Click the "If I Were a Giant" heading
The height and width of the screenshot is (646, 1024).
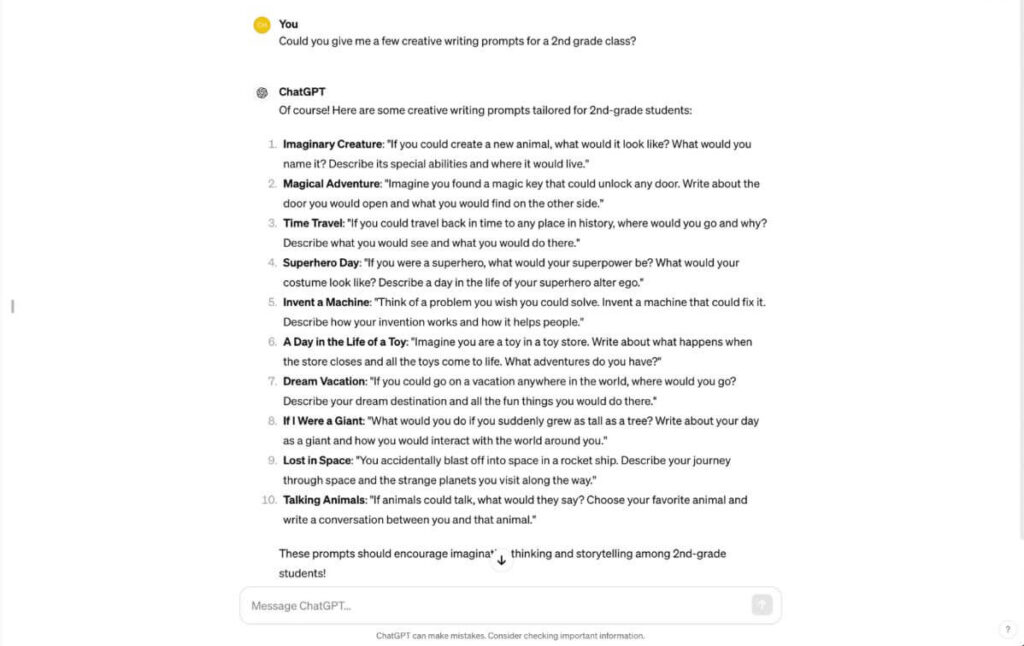coord(323,421)
